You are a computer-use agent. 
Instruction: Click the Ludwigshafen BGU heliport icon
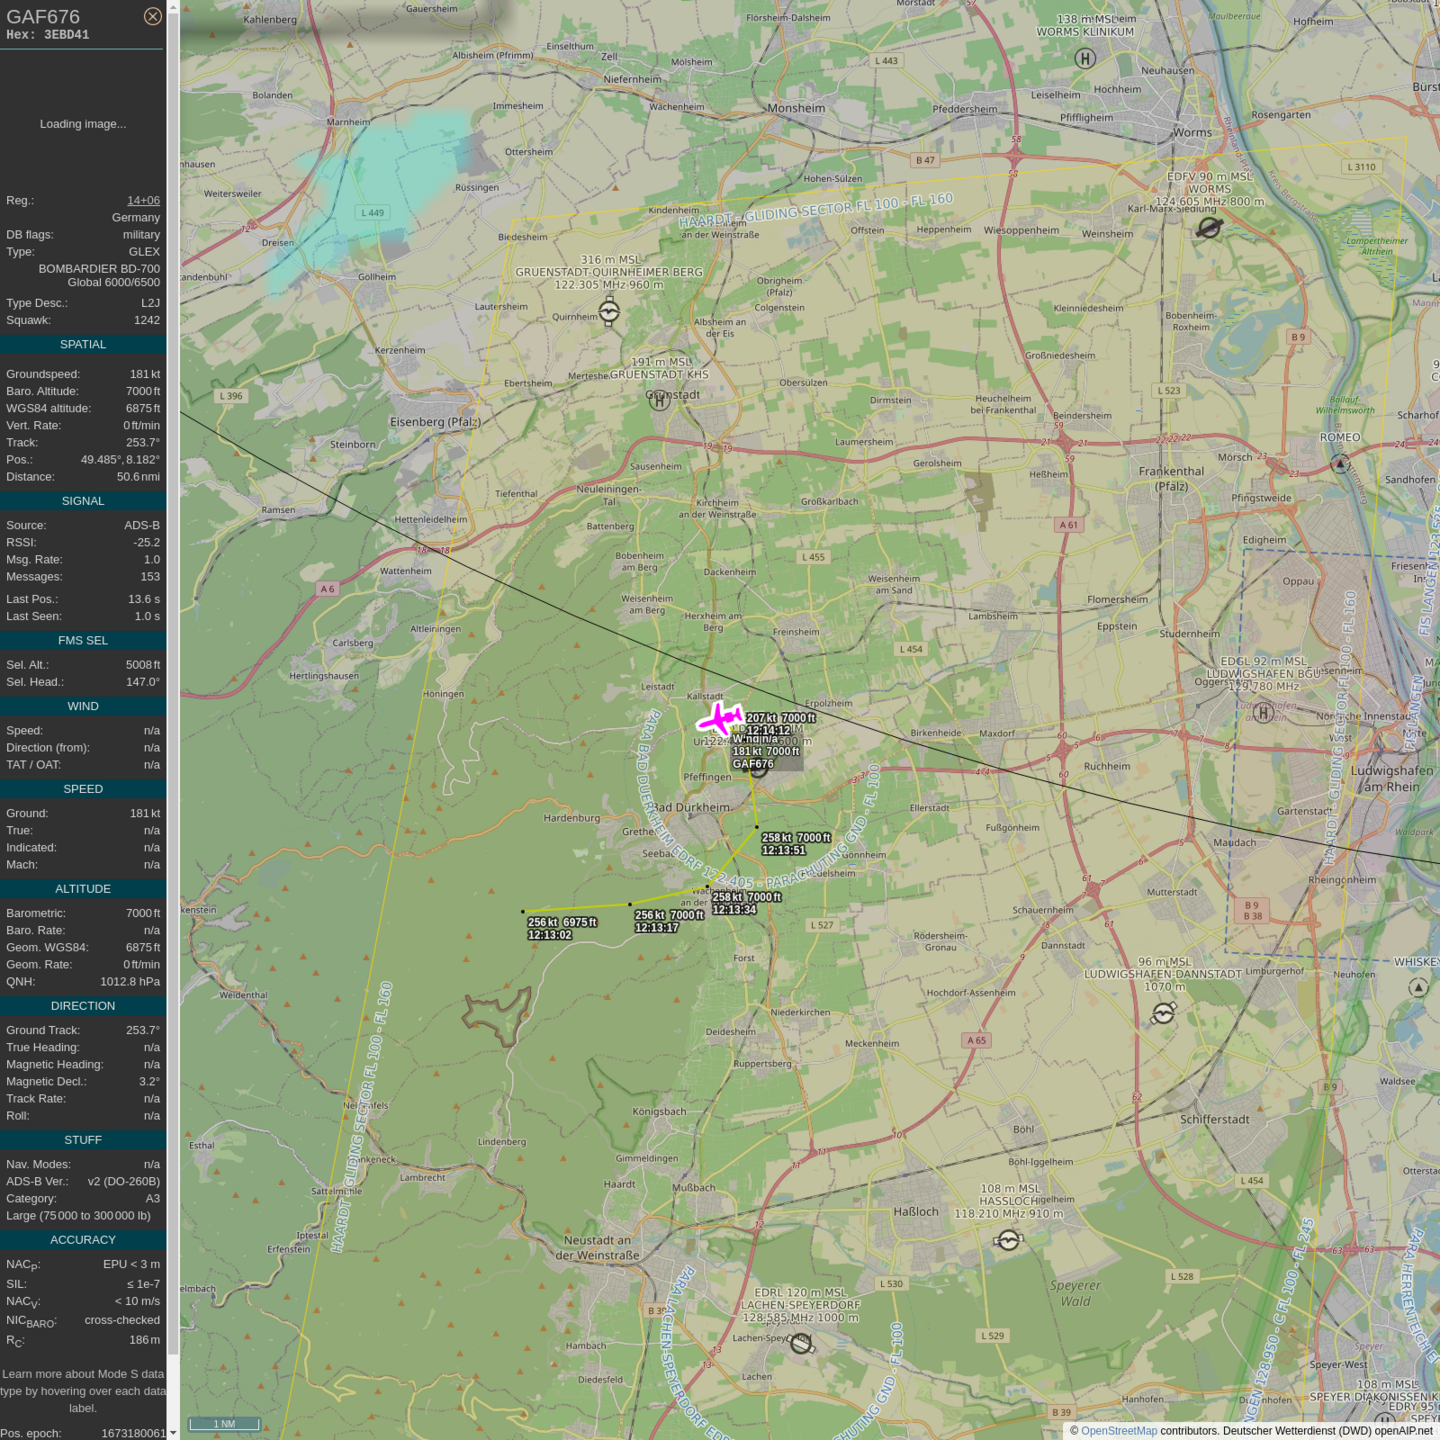(x=1264, y=712)
